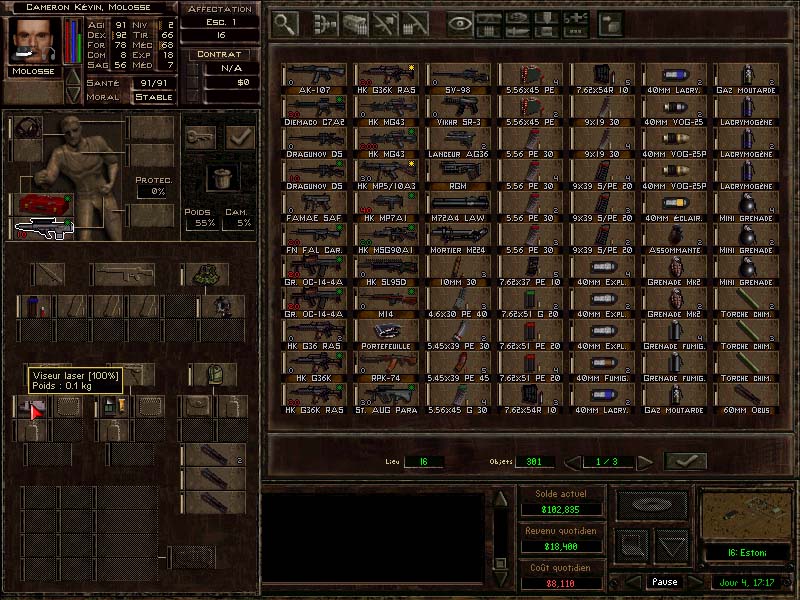Open the Esc. 1 assignment field

click(220, 22)
